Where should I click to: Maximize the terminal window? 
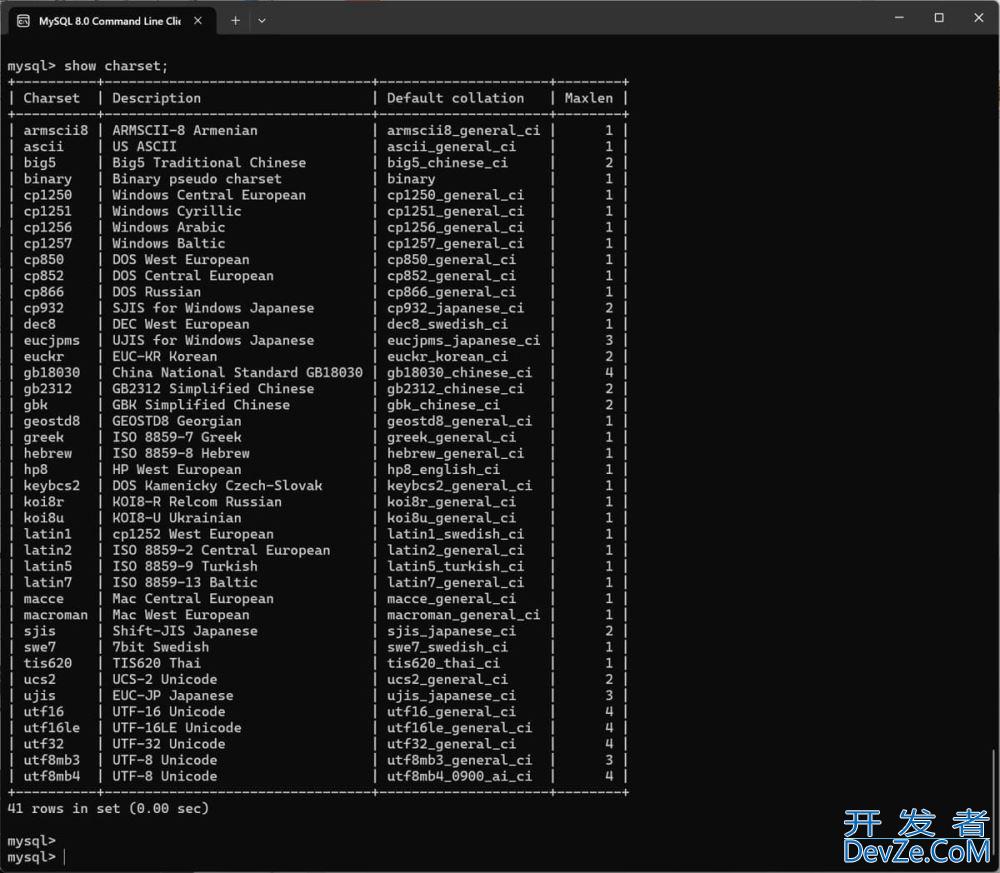point(939,18)
